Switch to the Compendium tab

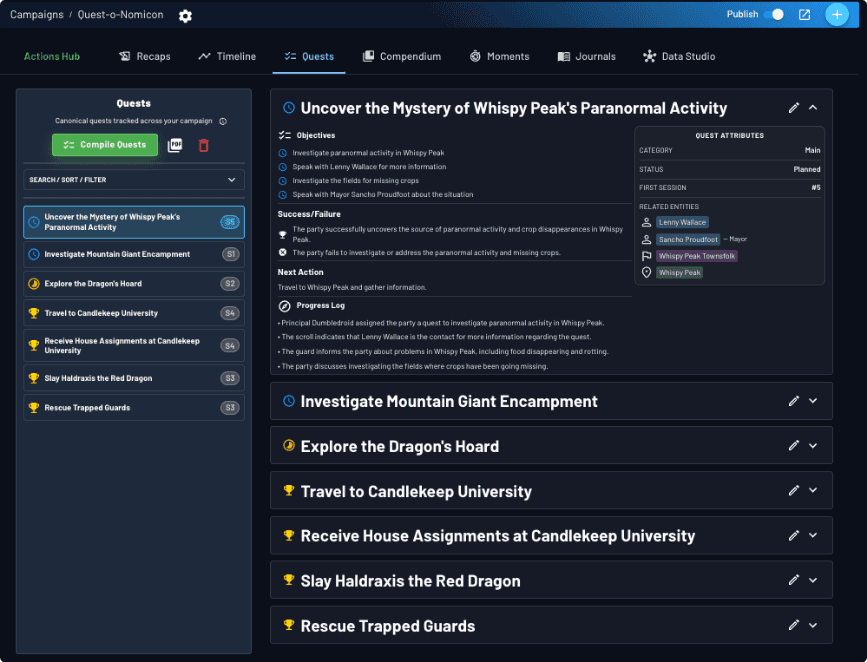(x=402, y=56)
